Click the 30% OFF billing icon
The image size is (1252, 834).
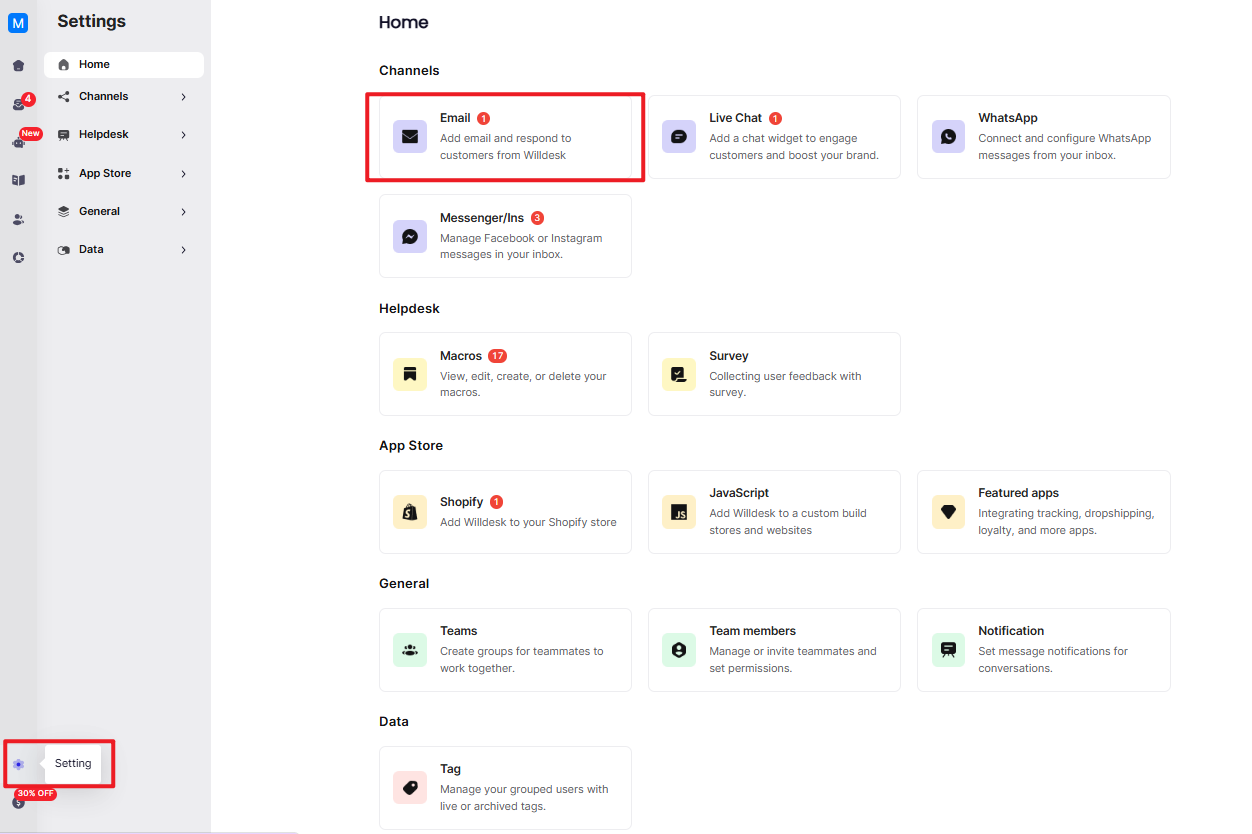pyautogui.click(x=18, y=802)
